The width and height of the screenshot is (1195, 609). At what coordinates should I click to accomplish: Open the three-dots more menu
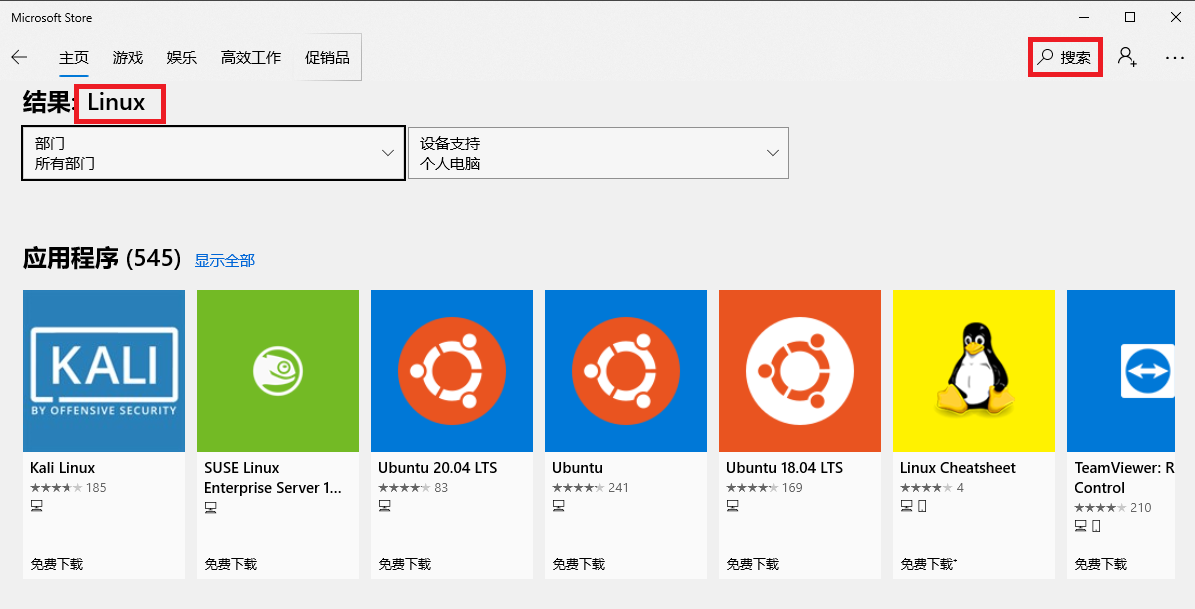1174,58
